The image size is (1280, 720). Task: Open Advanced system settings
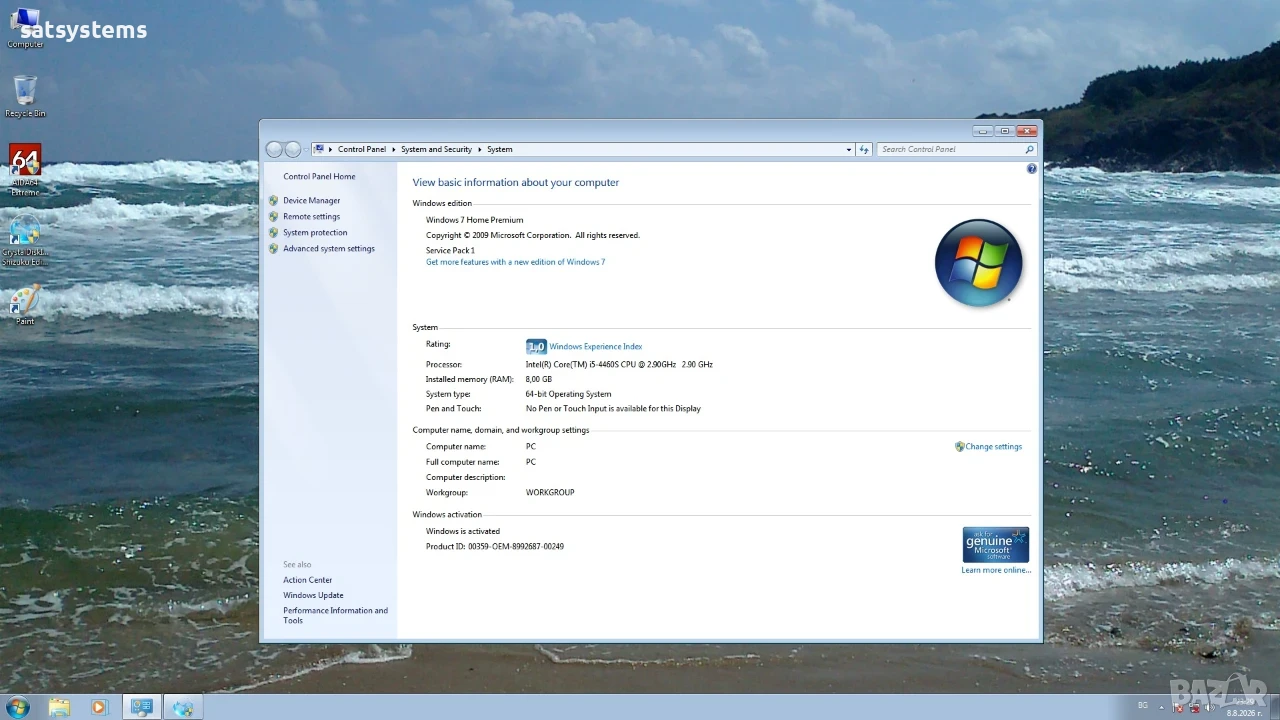point(329,248)
